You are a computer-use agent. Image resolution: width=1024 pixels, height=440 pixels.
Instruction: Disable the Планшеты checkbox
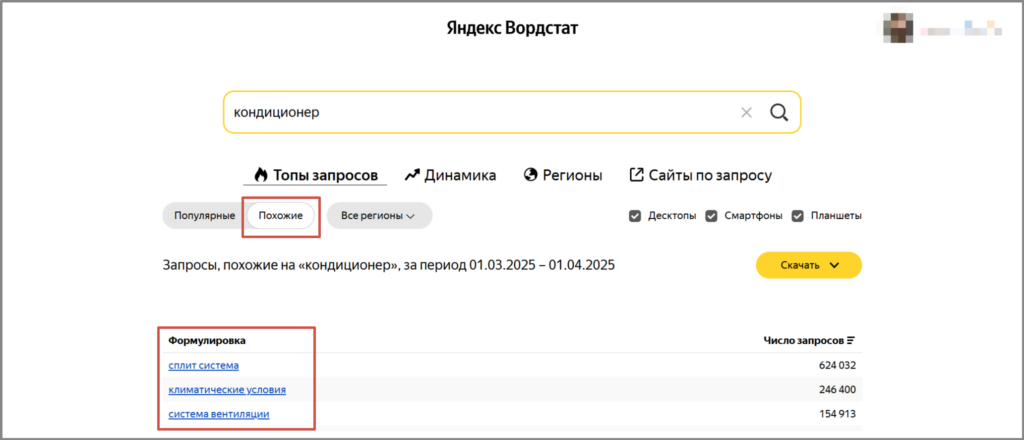click(798, 215)
